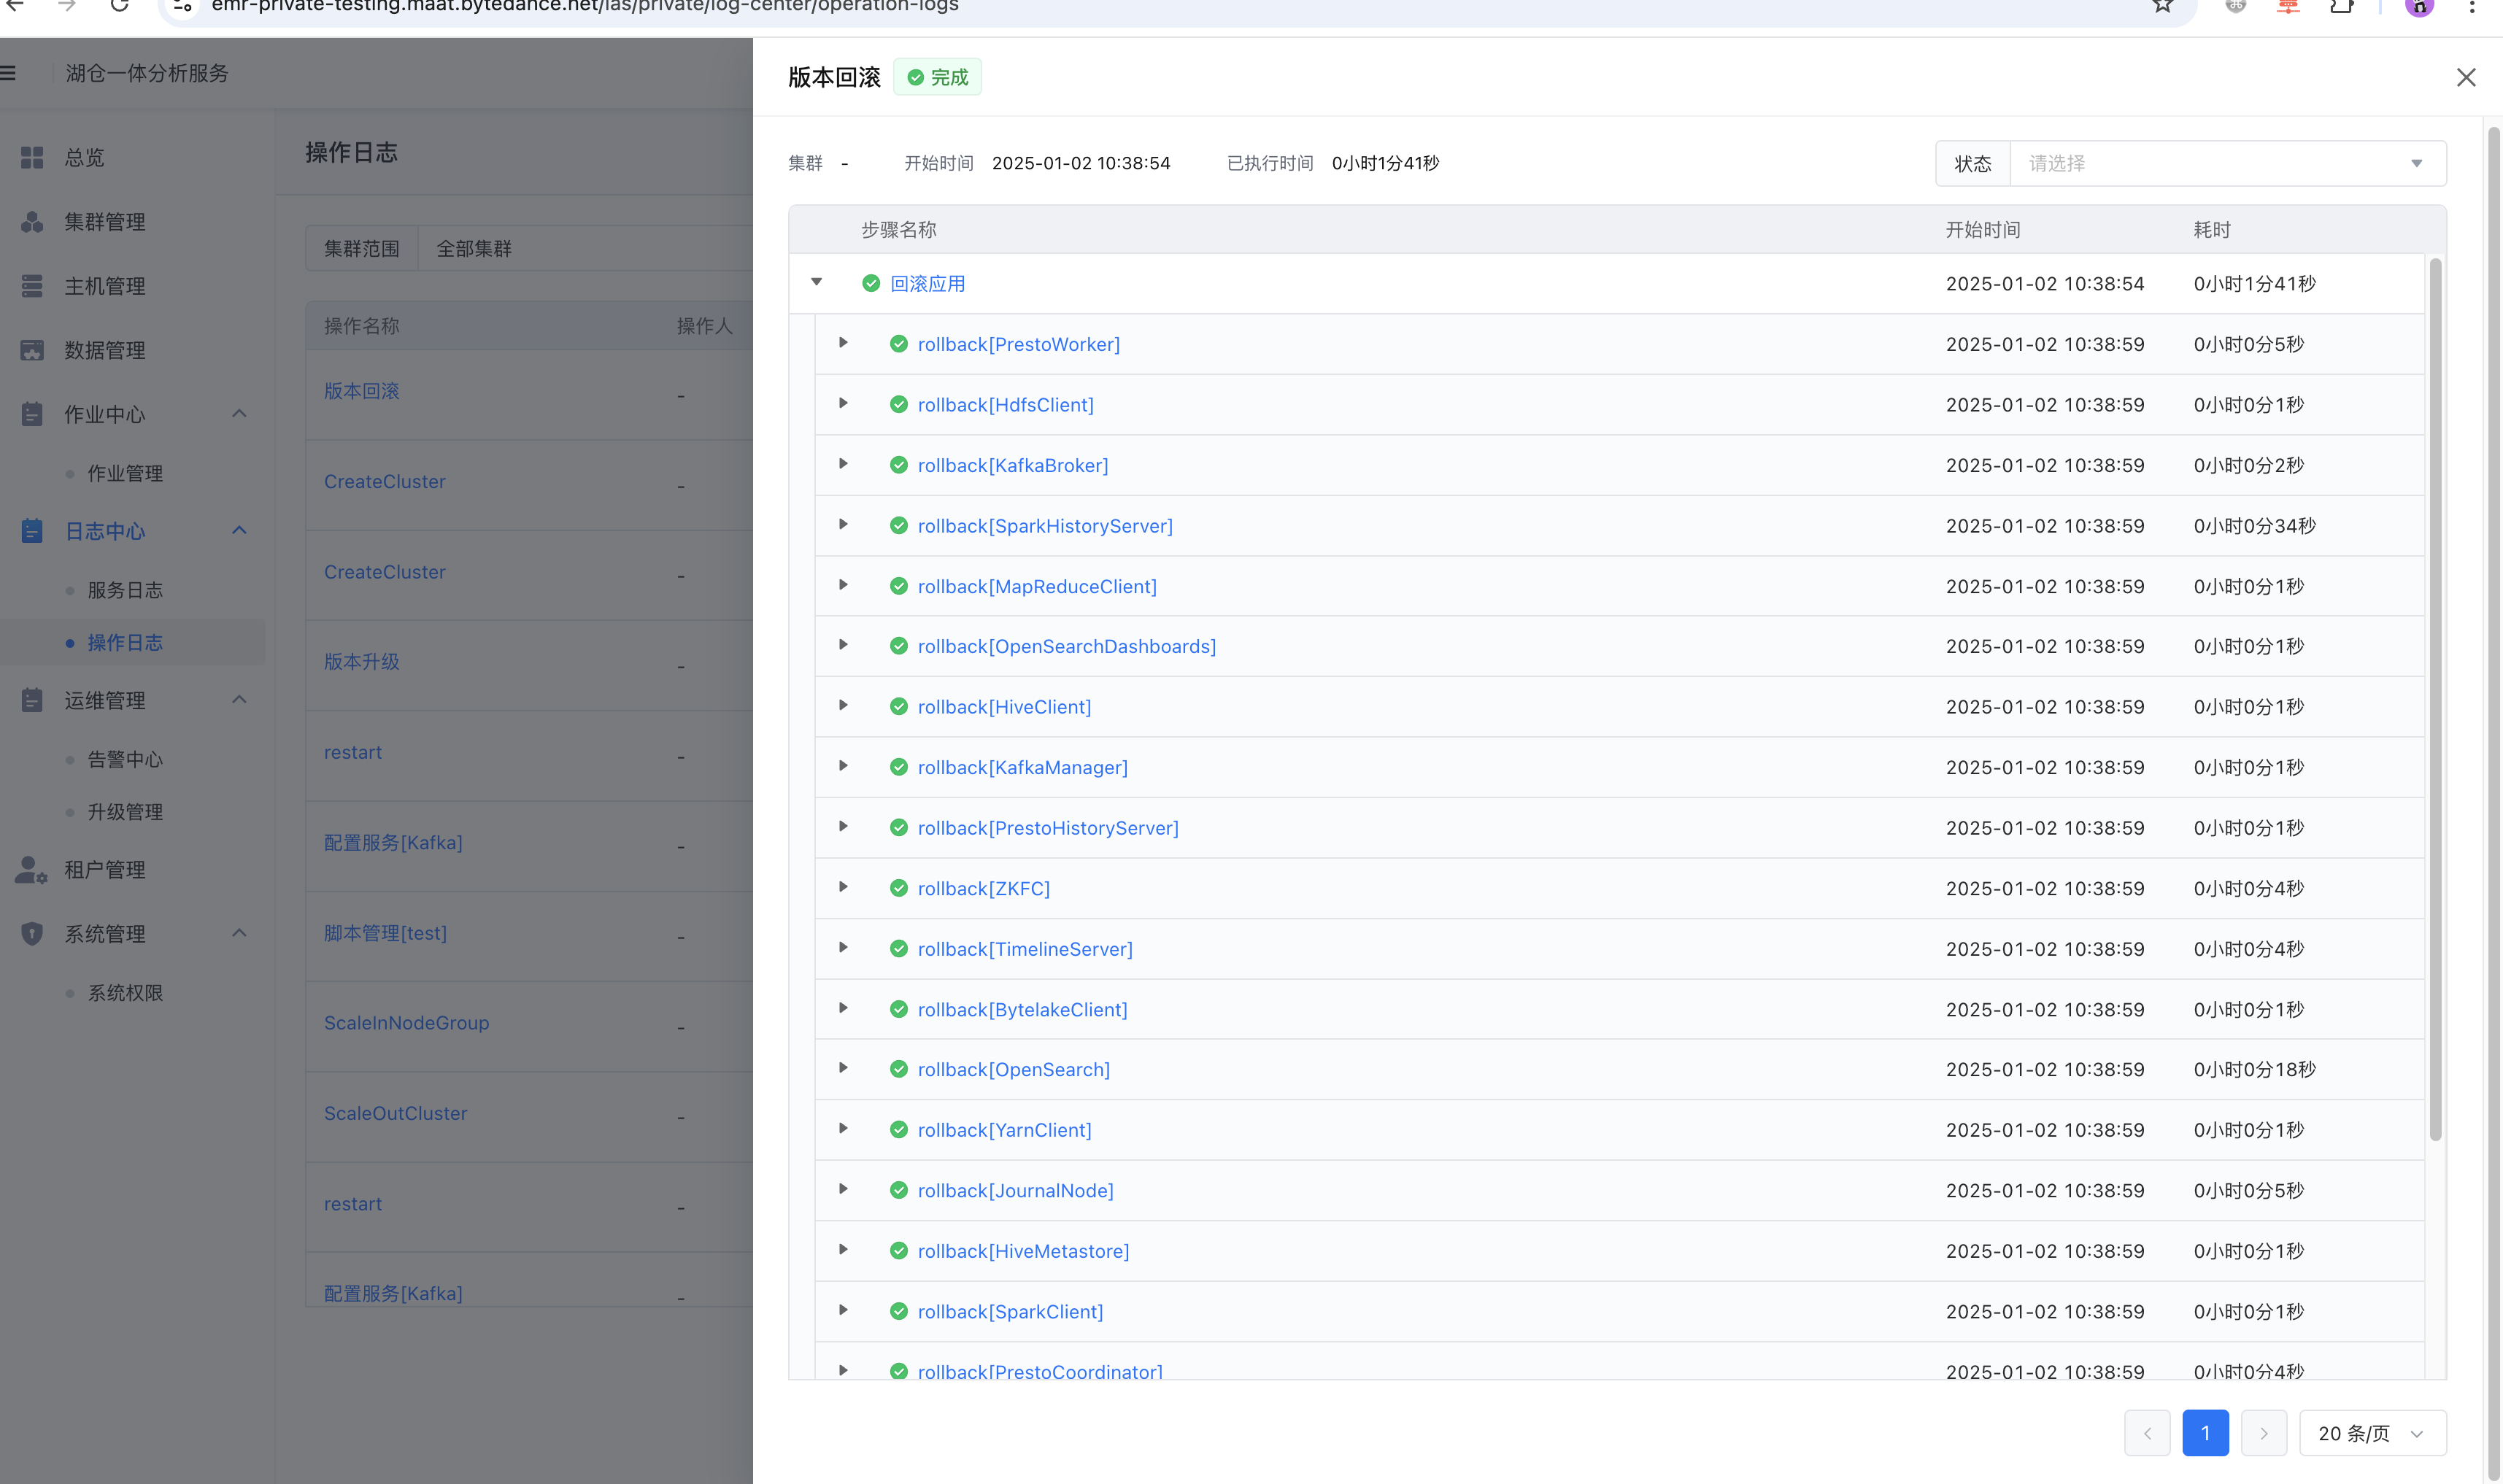Click the 完成 status badge
The width and height of the screenshot is (2503, 1484).
937,77
